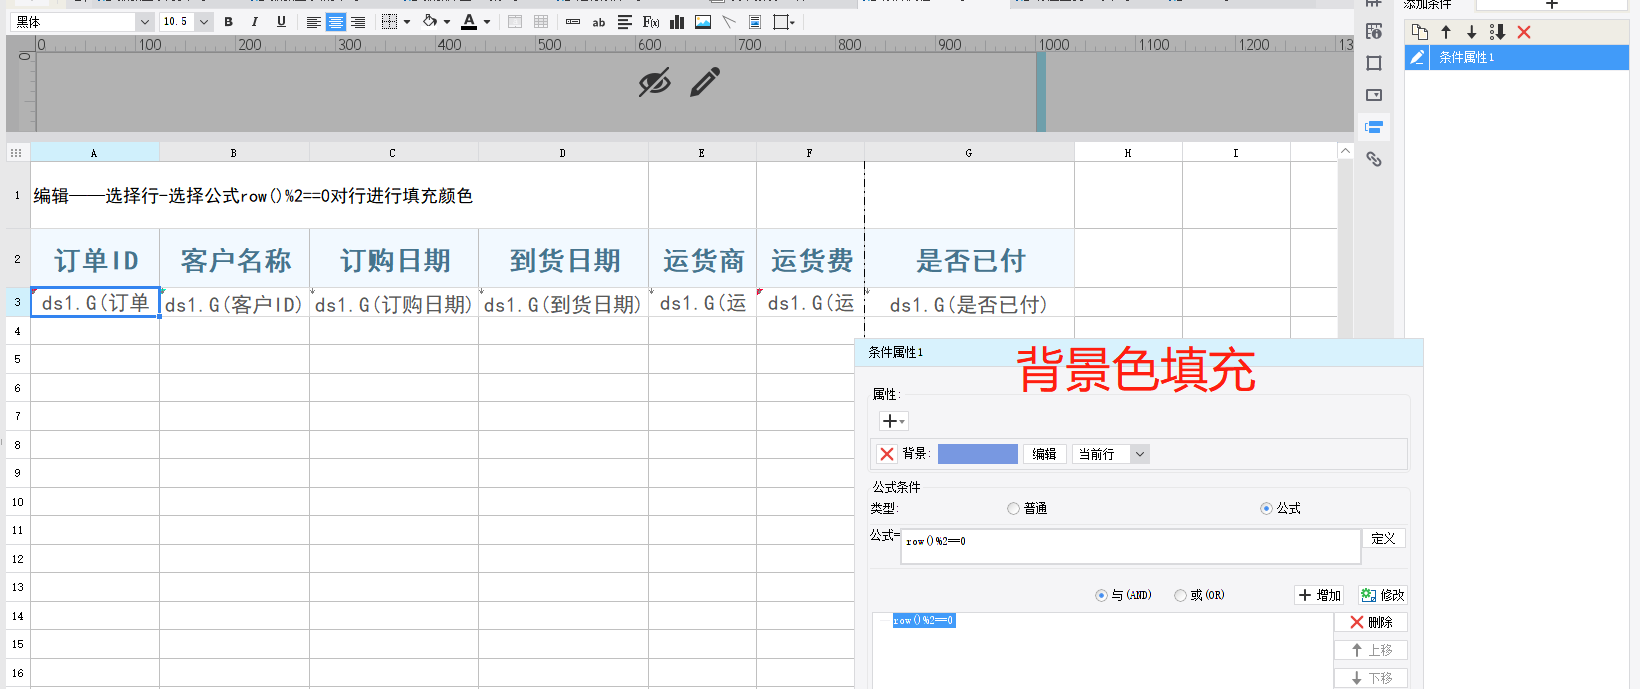1640x689 pixels.
Task: Move the condition up with the up arrow icon
Action: [1446, 32]
